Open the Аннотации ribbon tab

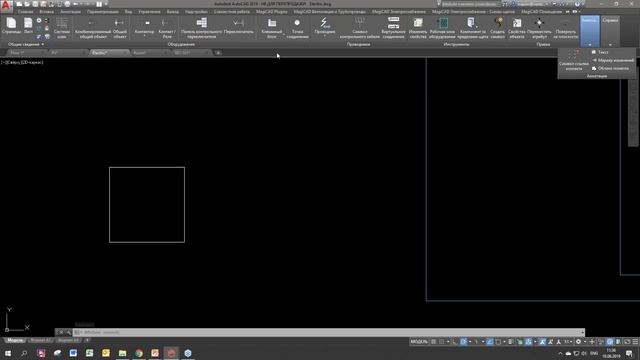pos(71,12)
